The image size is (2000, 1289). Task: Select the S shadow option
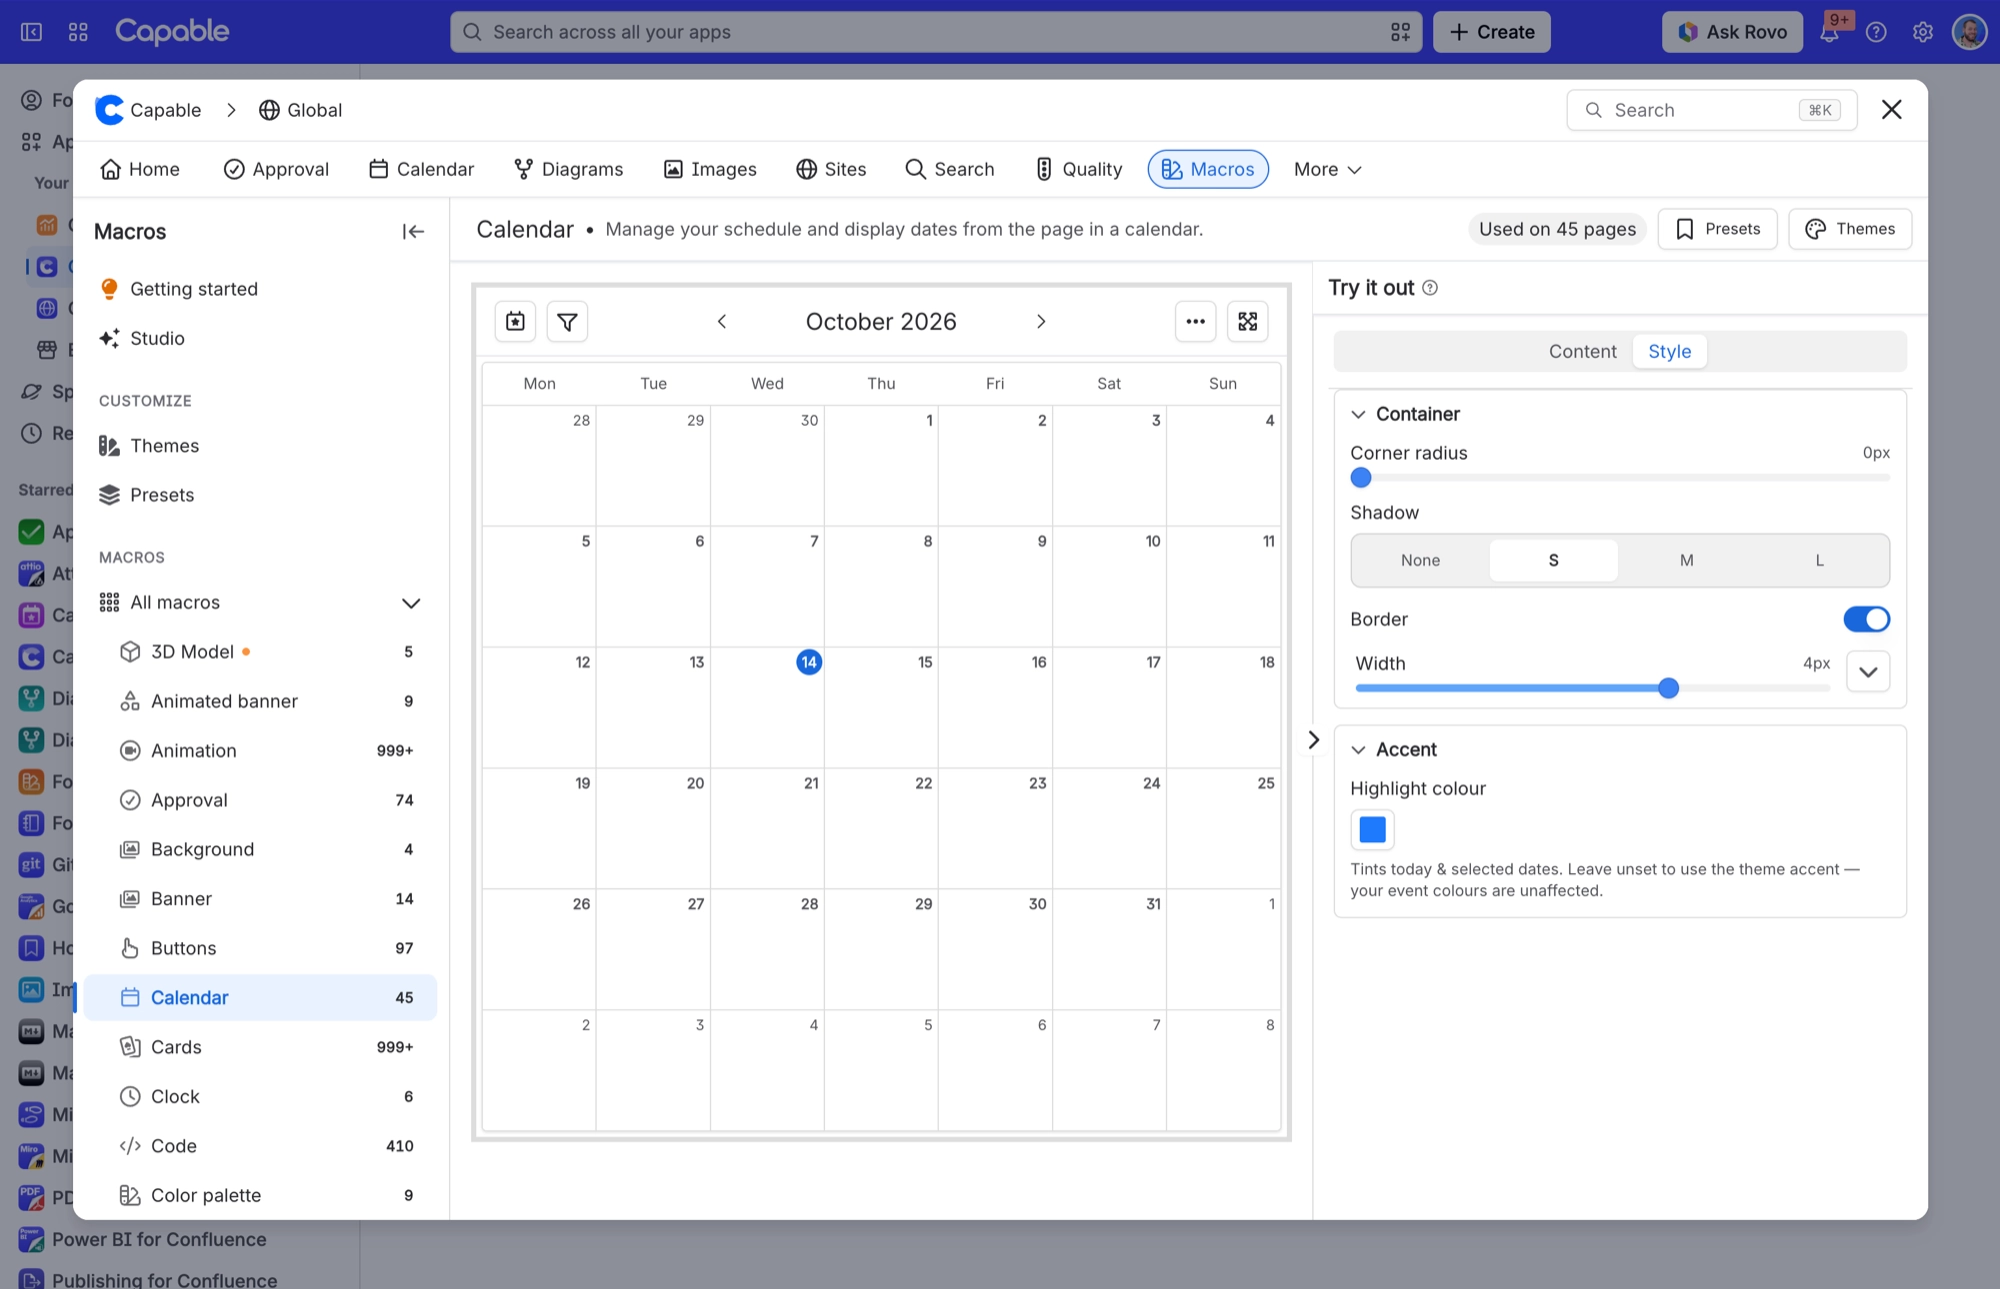point(1553,560)
